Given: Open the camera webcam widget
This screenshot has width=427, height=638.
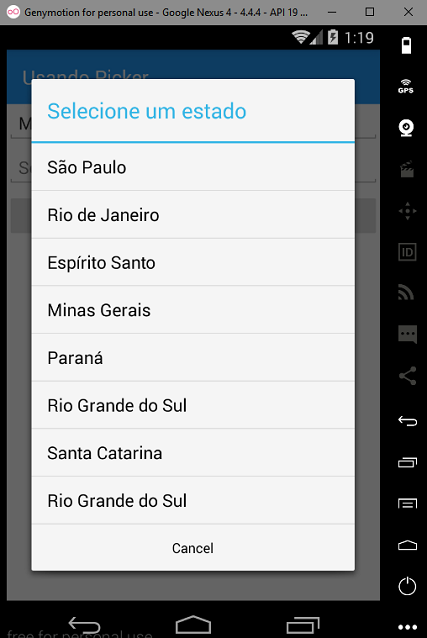Looking at the screenshot, I should tap(406, 128).
